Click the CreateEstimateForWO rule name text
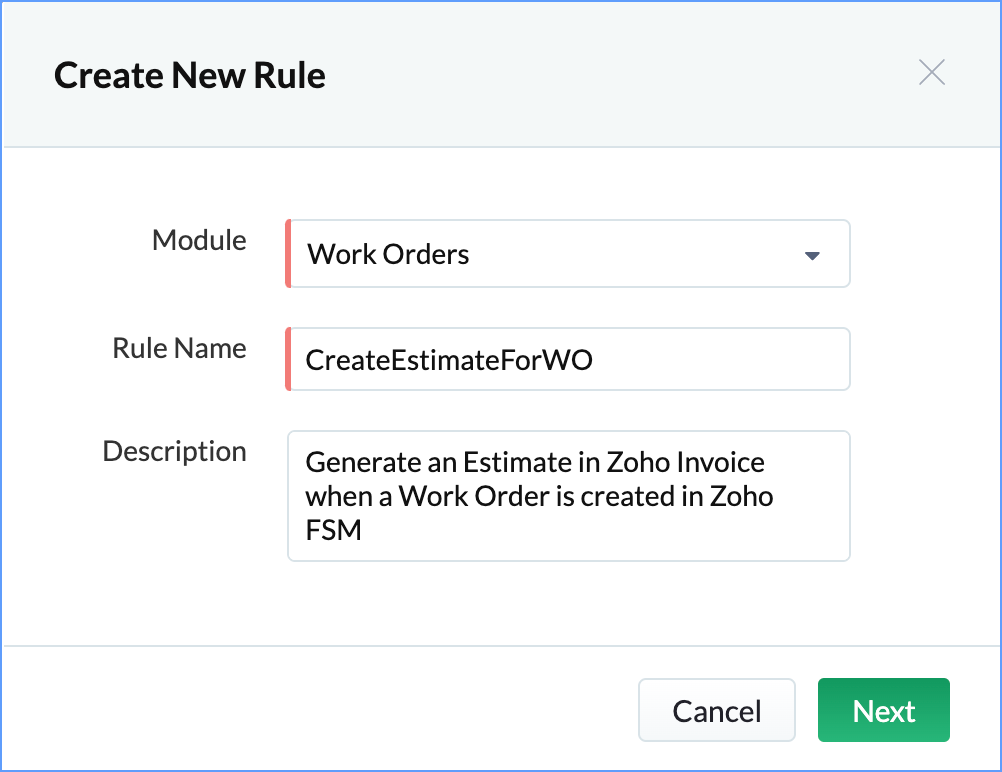 (449, 360)
